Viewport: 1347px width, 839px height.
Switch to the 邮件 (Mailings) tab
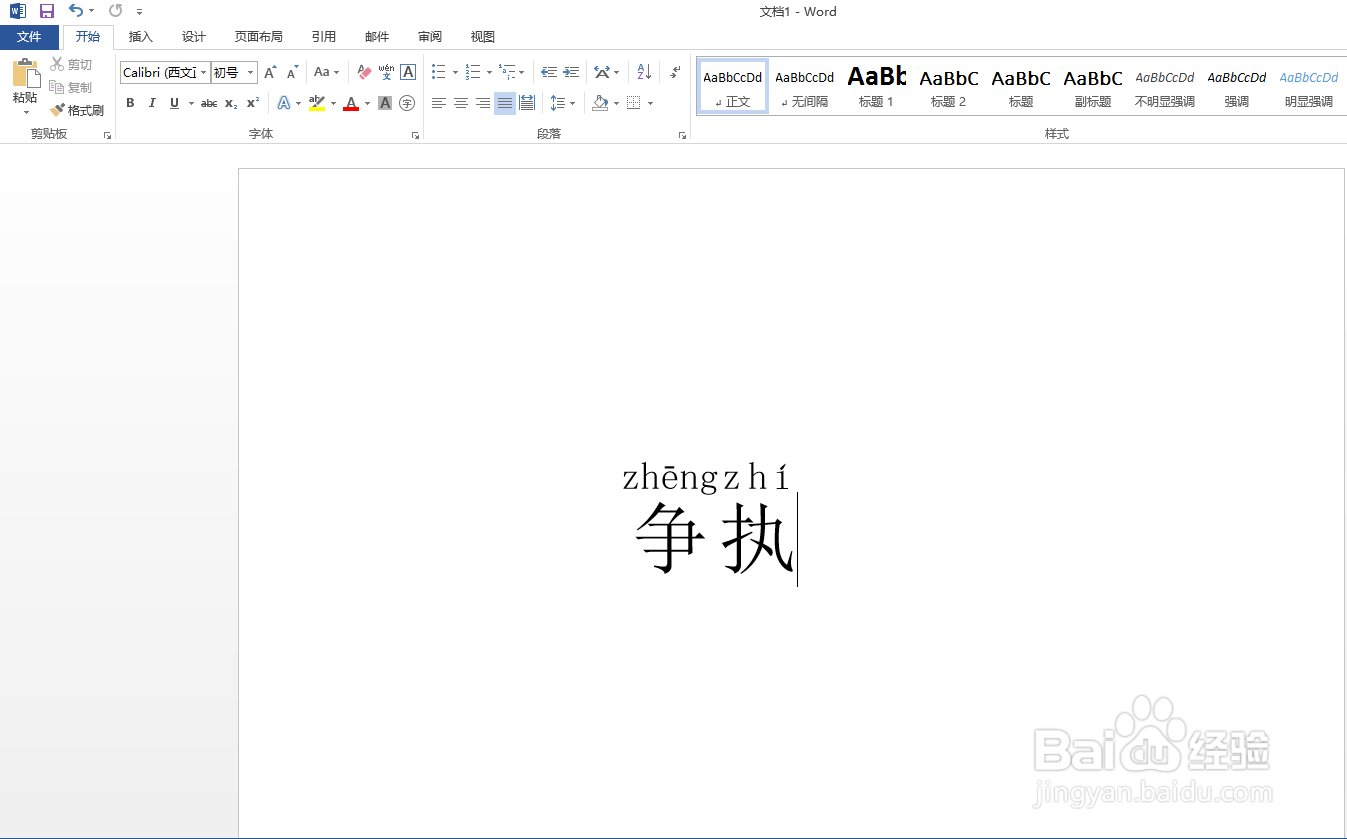pyautogui.click(x=377, y=37)
